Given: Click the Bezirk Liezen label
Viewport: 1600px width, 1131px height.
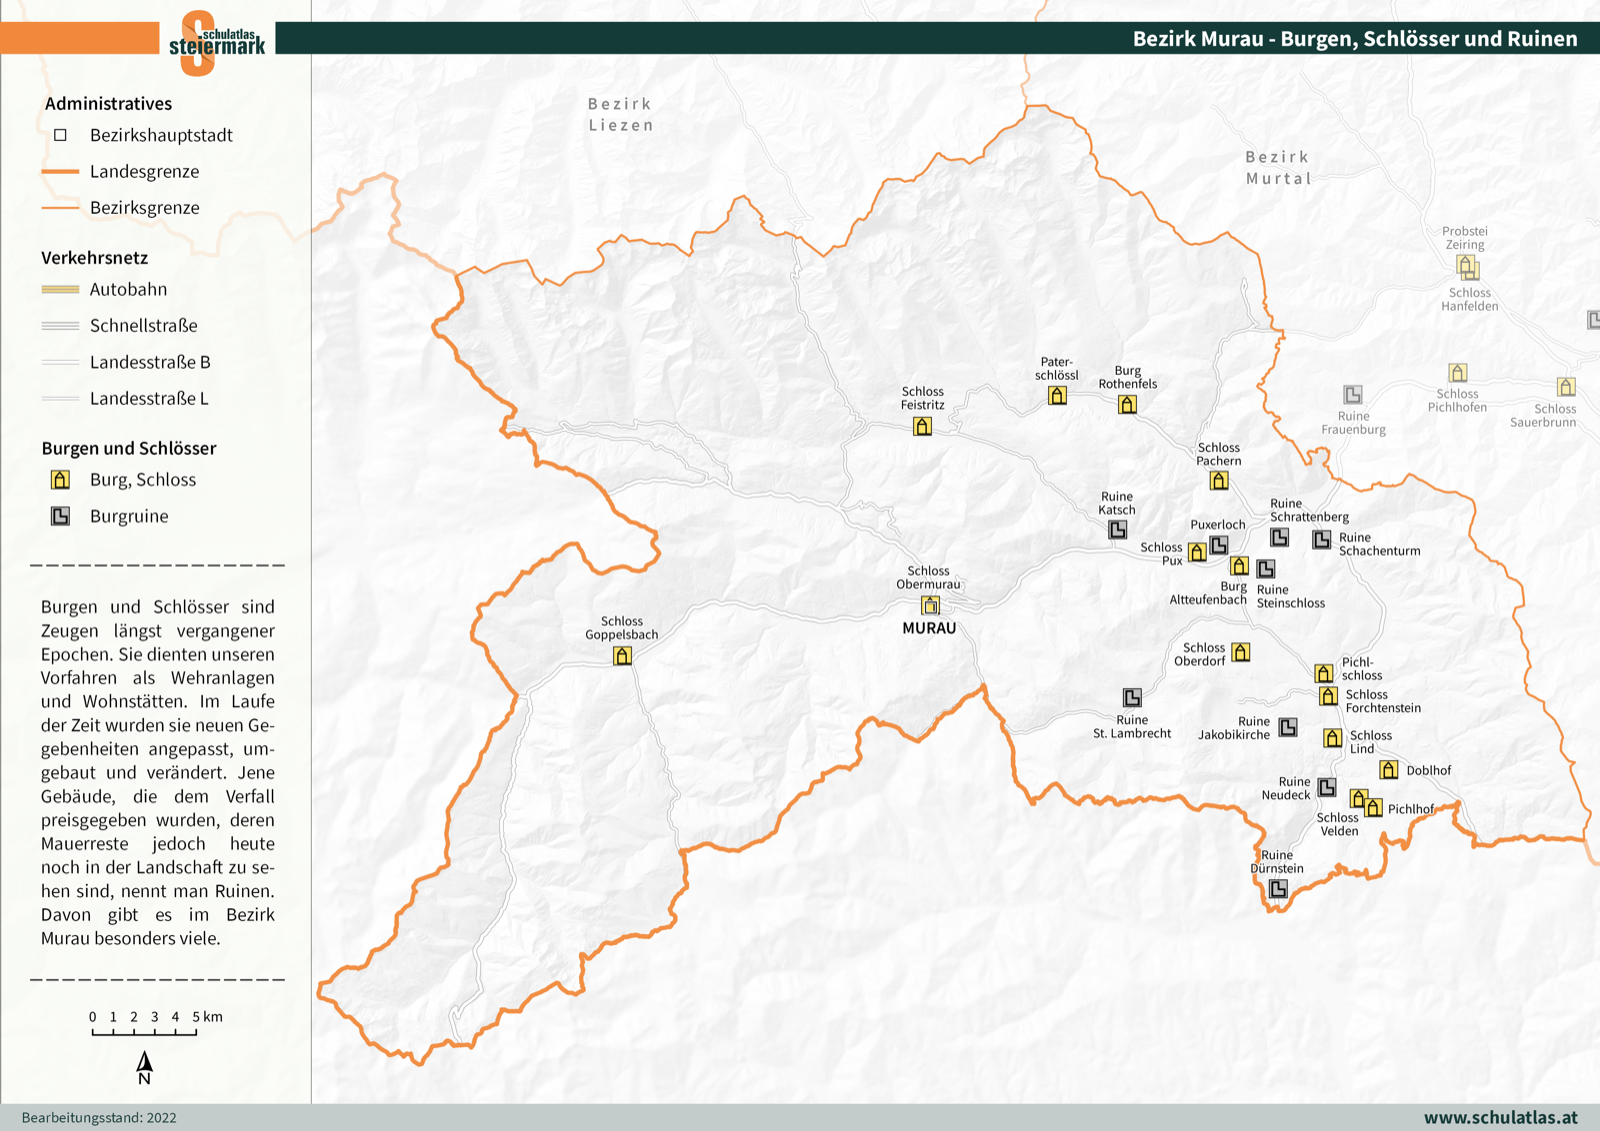Looking at the screenshot, I should [620, 115].
